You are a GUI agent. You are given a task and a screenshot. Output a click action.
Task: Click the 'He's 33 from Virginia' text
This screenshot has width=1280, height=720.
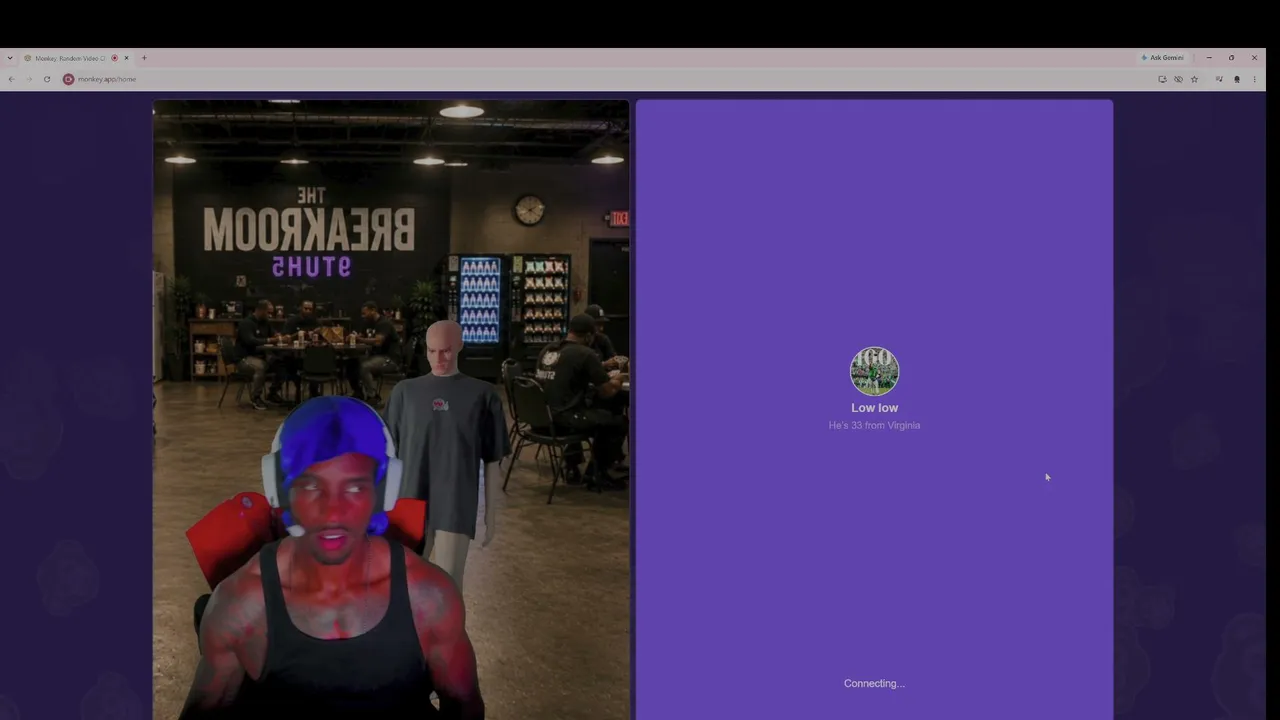(874, 425)
